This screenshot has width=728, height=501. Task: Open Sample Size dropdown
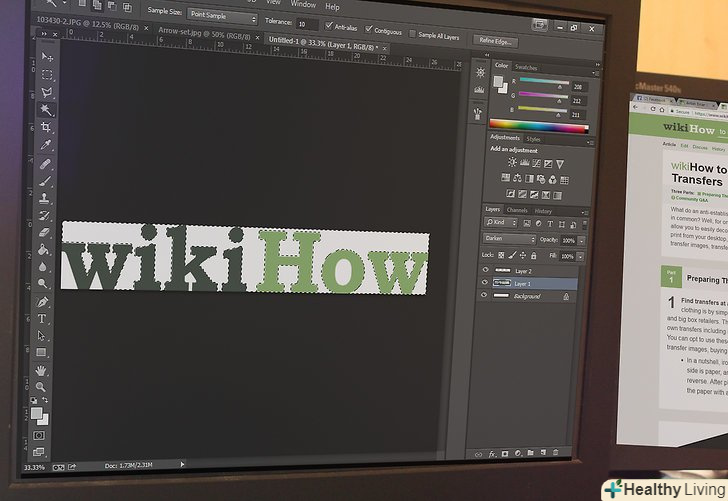click(222, 16)
